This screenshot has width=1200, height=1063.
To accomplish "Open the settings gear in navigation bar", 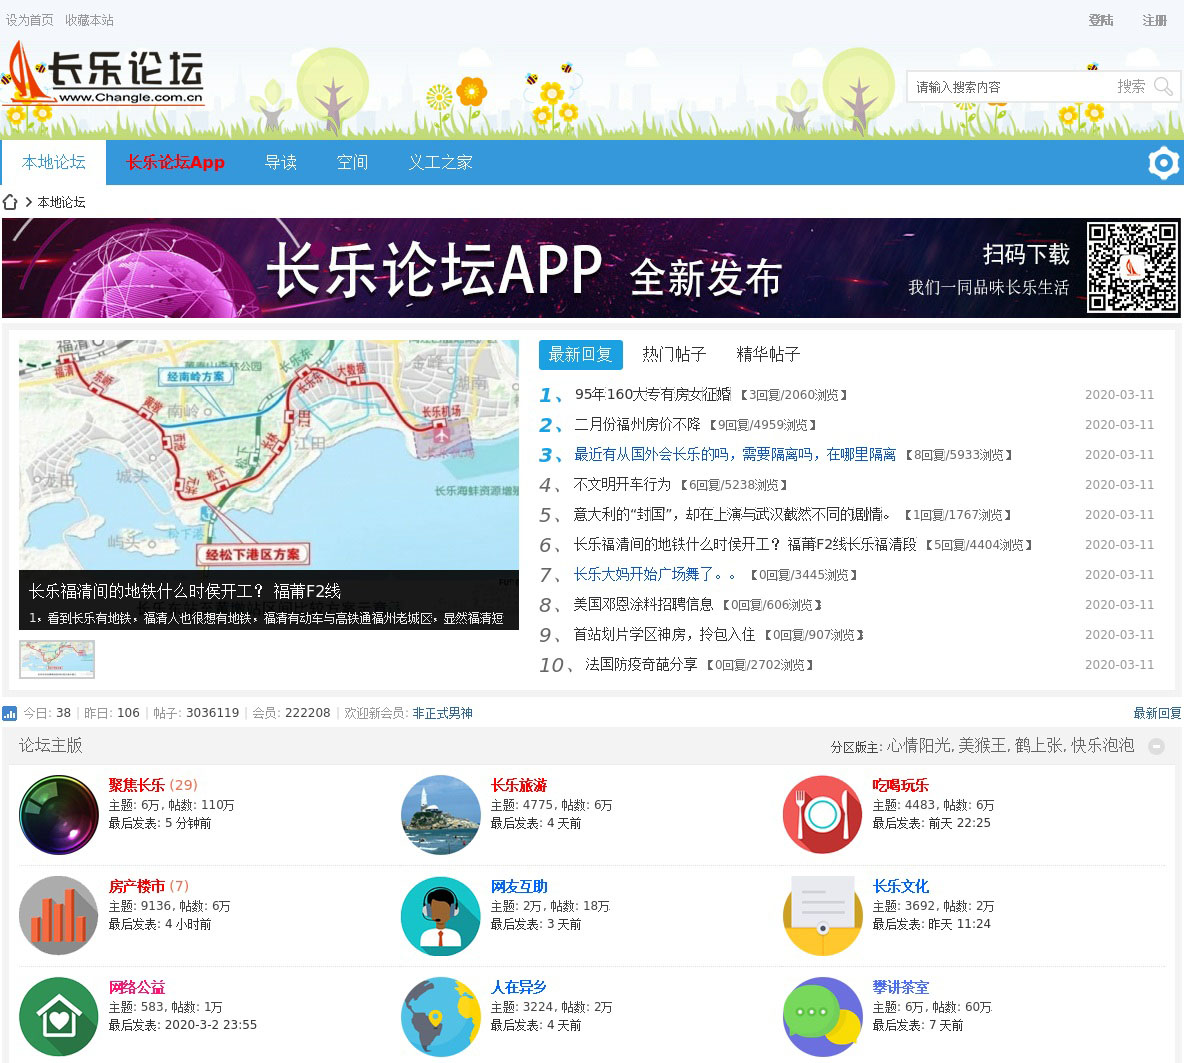I will point(1163,163).
